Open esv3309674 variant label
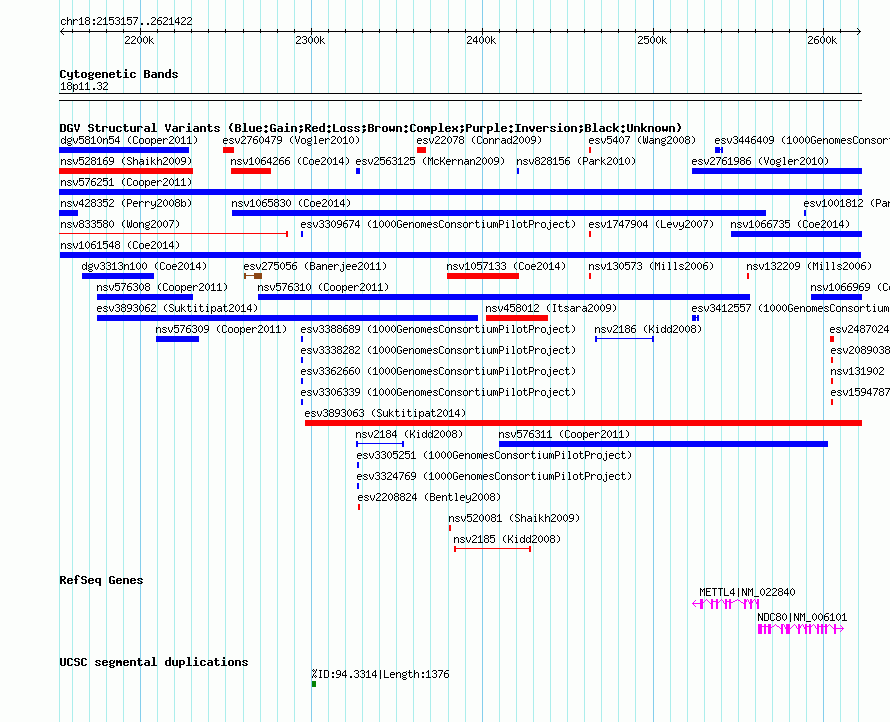The height and width of the screenshot is (722, 890). click(438, 224)
